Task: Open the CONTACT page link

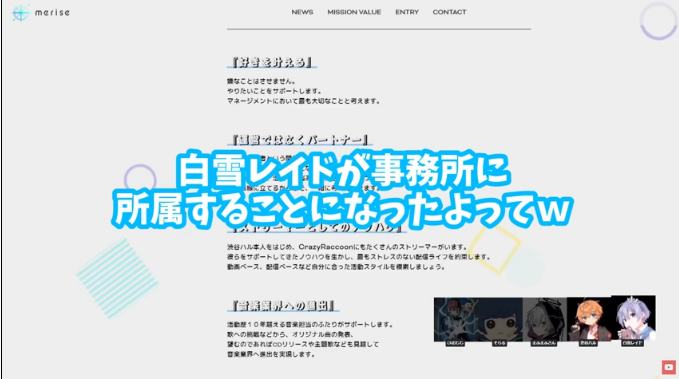Action: pyautogui.click(x=449, y=12)
